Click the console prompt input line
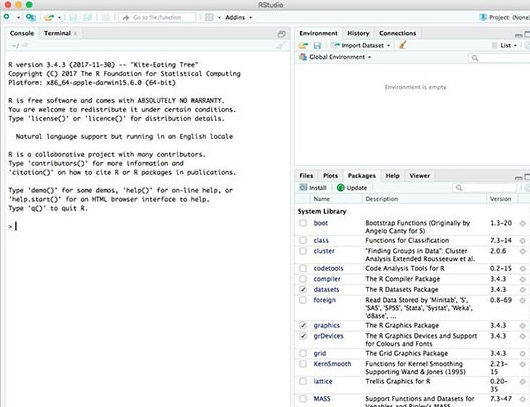Screen dimensions: 530x407 point(149,226)
